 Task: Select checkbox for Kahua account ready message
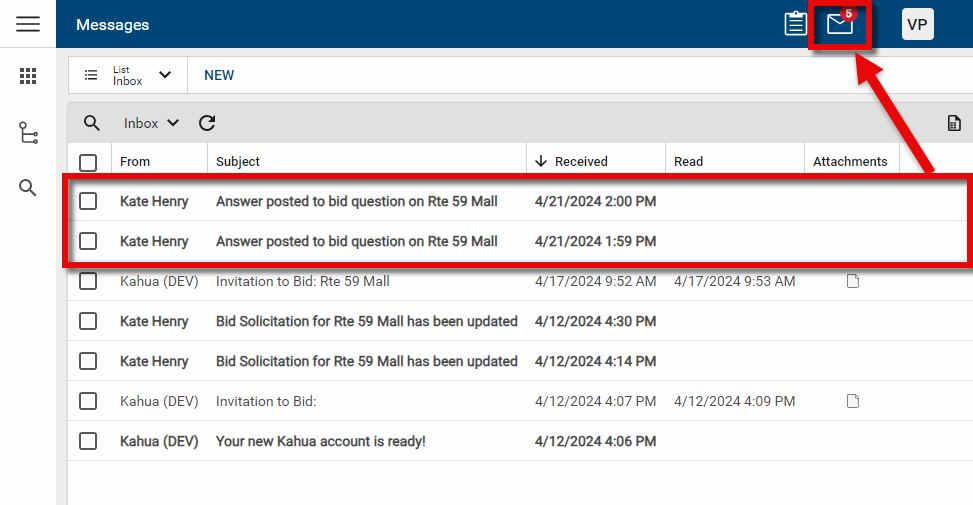[x=88, y=441]
